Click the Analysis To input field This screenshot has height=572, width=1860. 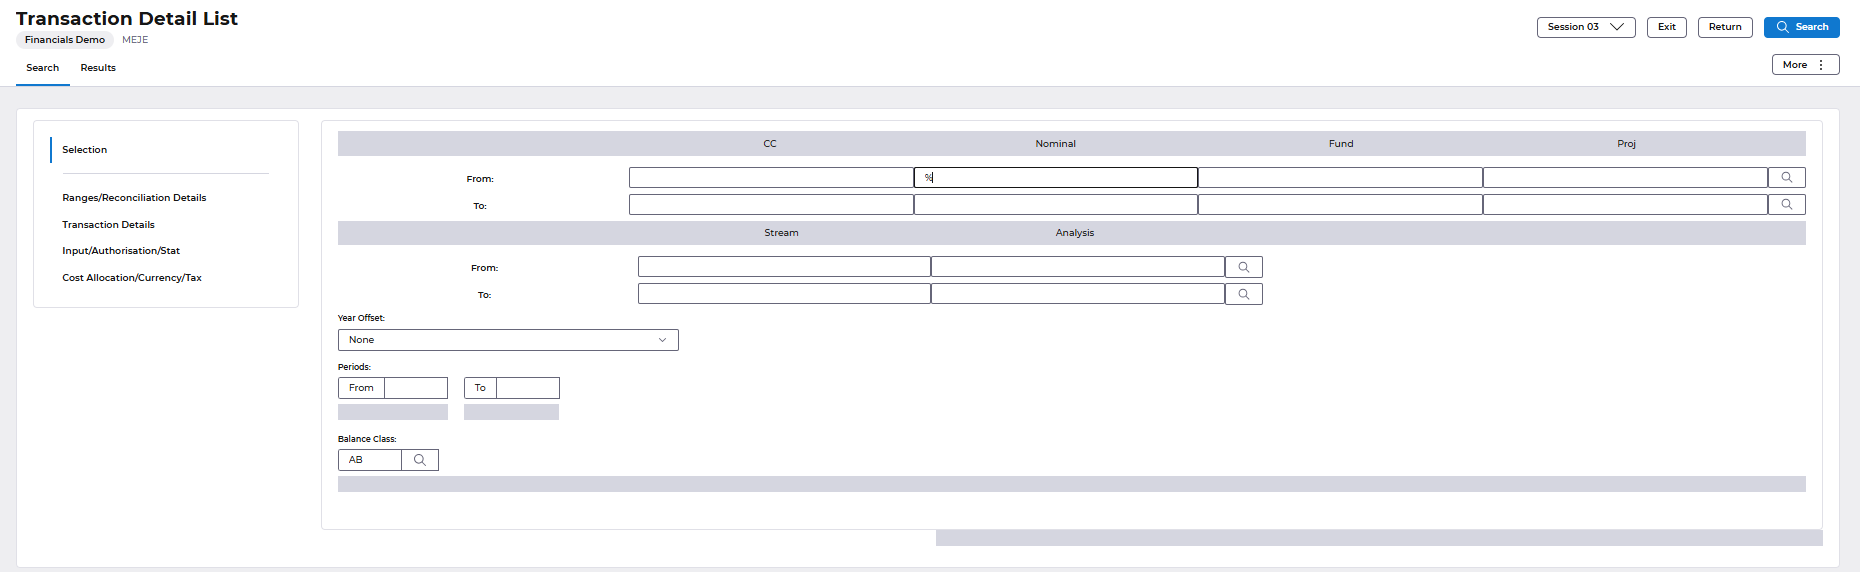[1078, 294]
